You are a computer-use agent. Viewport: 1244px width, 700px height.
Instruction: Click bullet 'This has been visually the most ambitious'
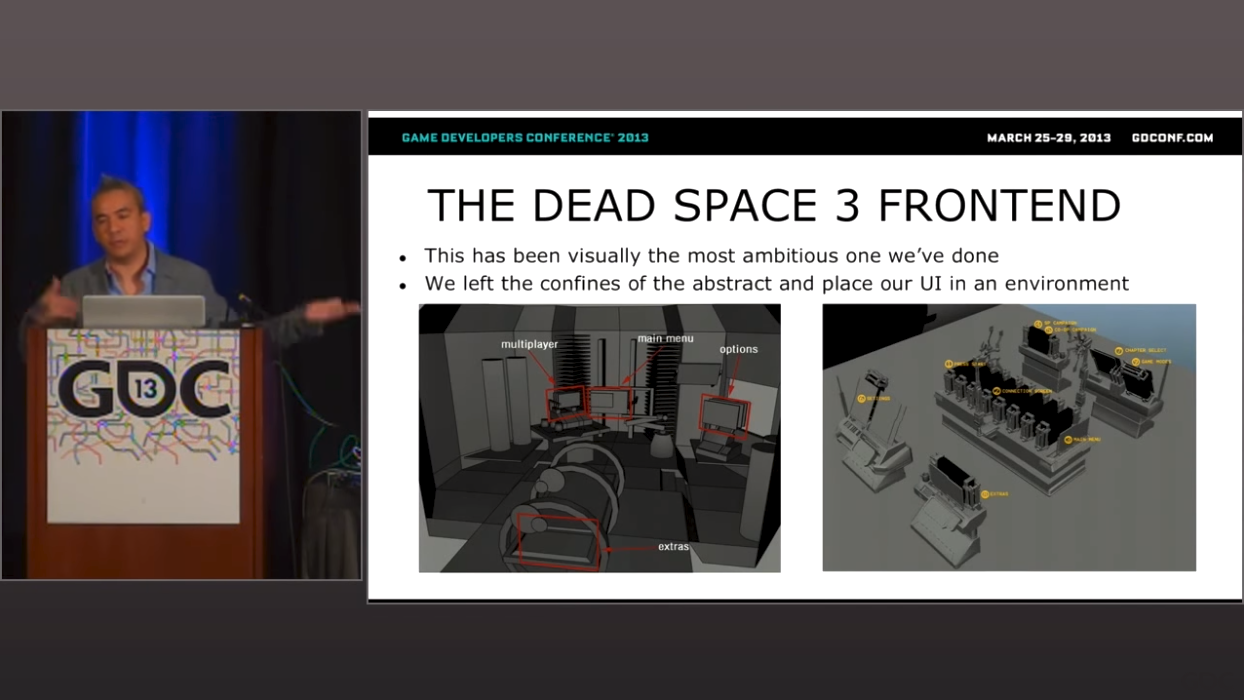[711, 256]
